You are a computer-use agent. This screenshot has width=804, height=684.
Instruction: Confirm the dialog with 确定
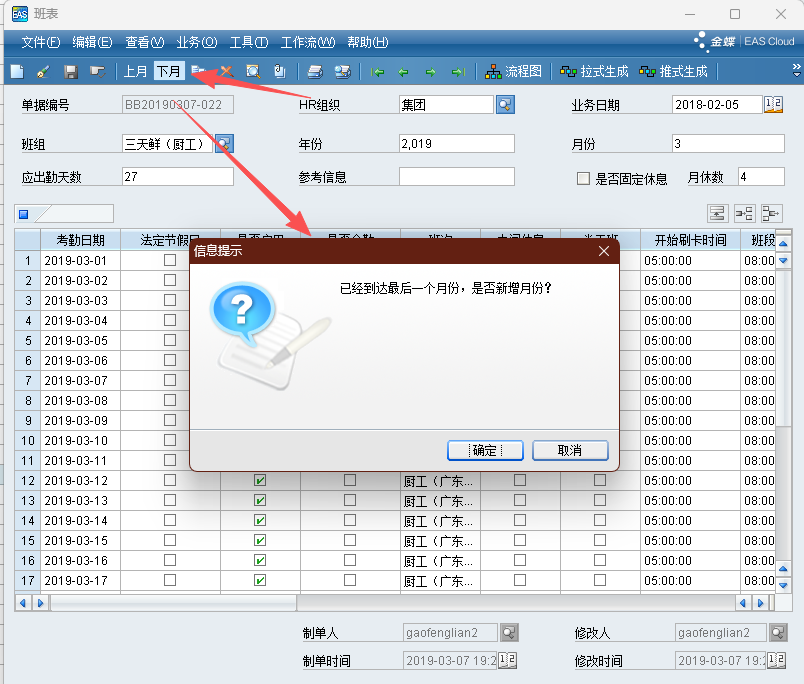tap(485, 450)
